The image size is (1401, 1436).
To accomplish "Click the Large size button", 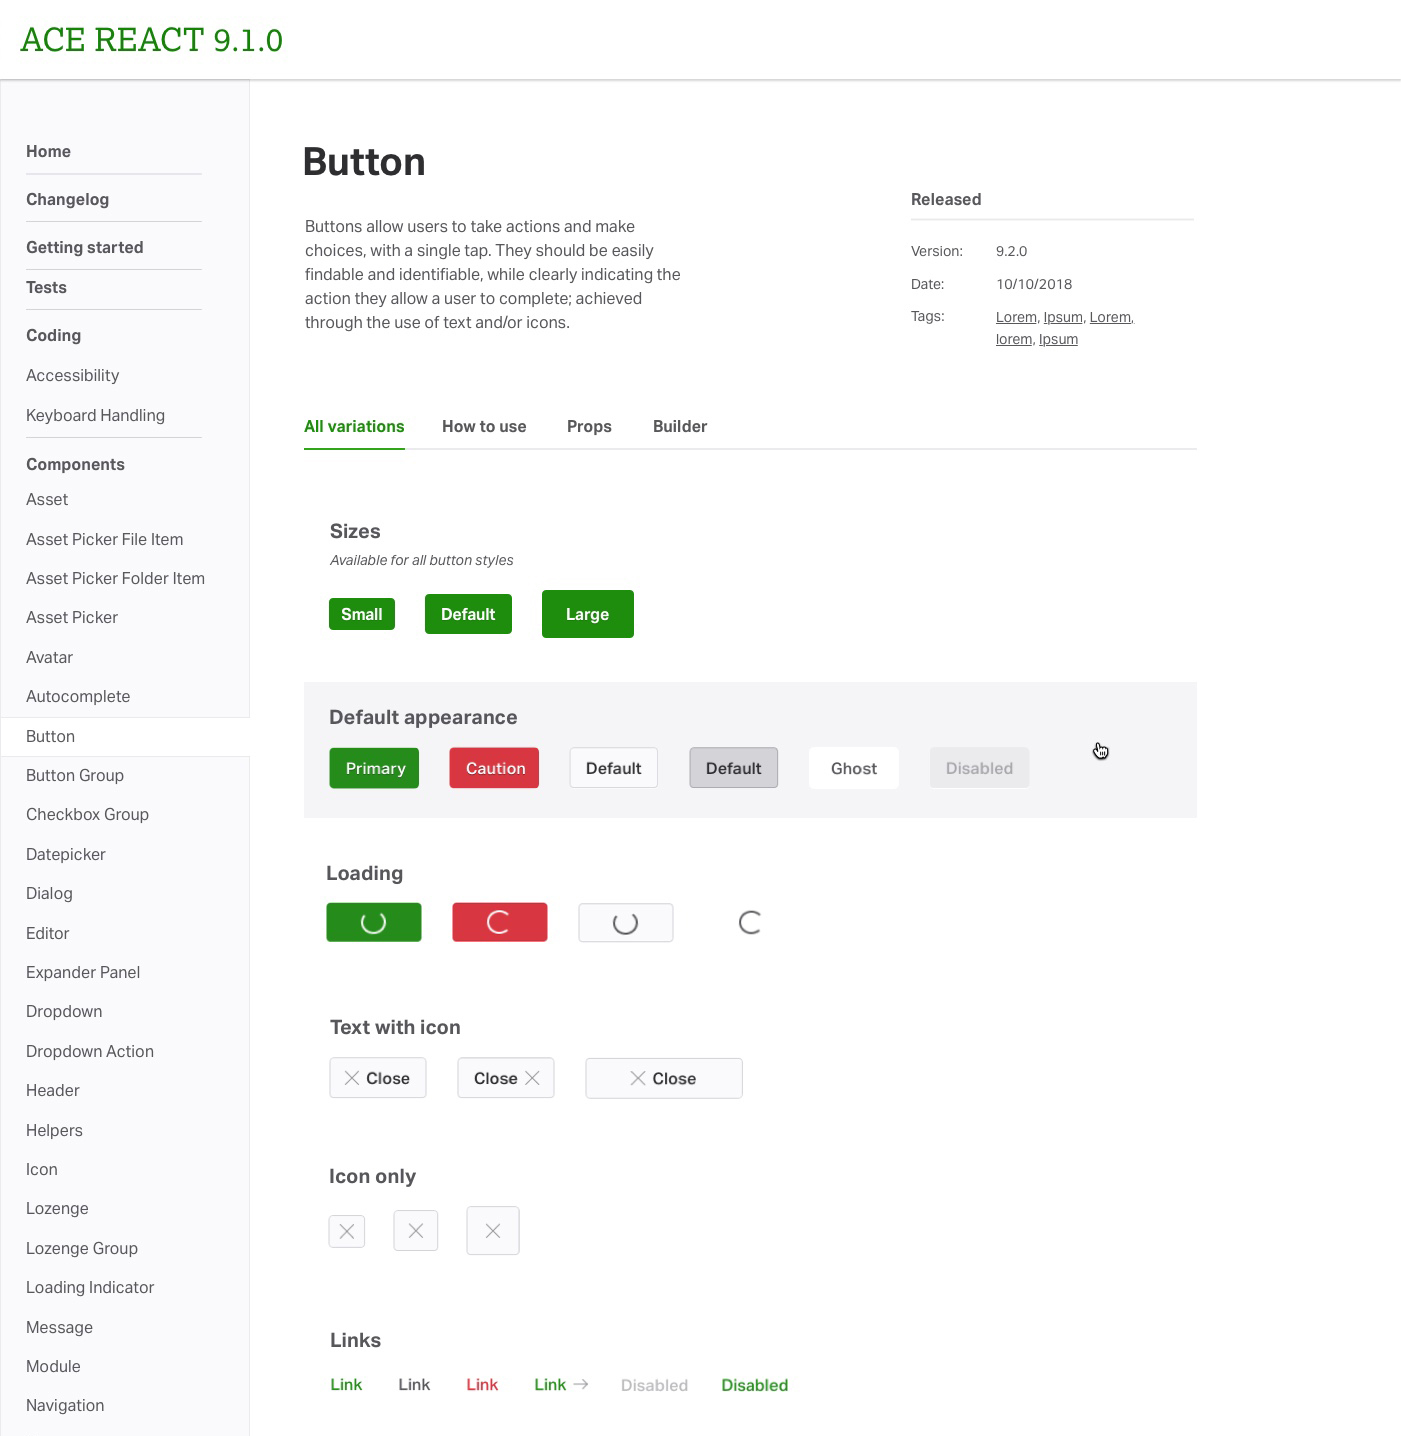I will tap(588, 614).
